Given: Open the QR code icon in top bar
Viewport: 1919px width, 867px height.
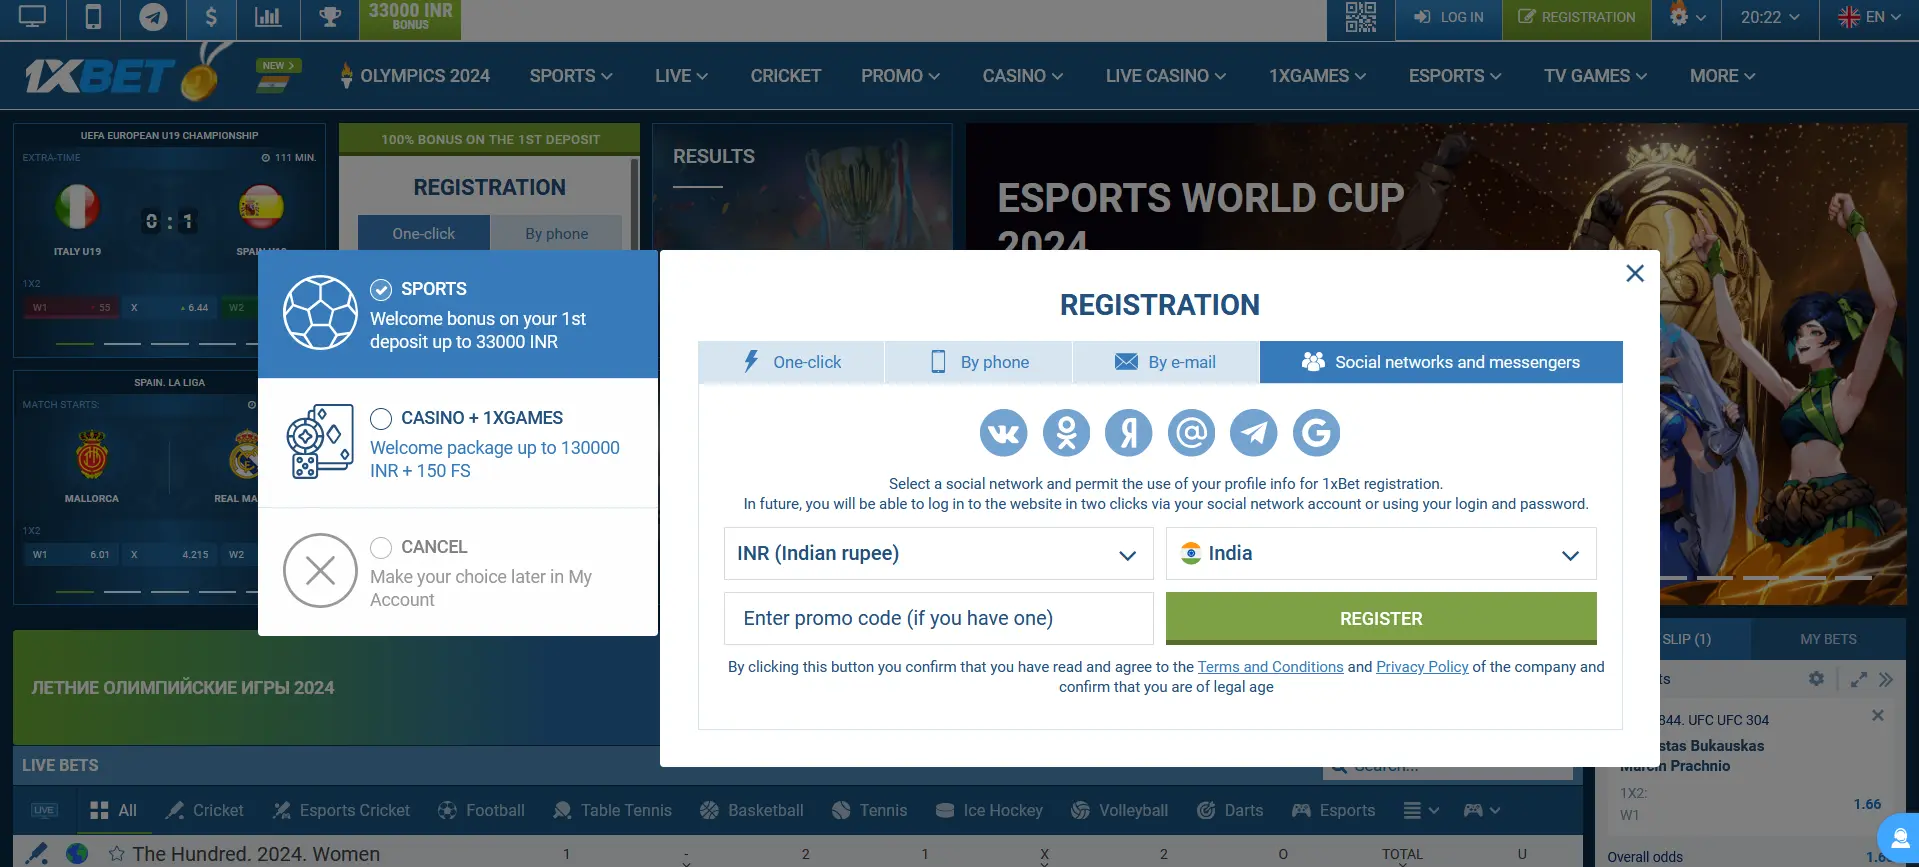Looking at the screenshot, I should click(x=1360, y=18).
